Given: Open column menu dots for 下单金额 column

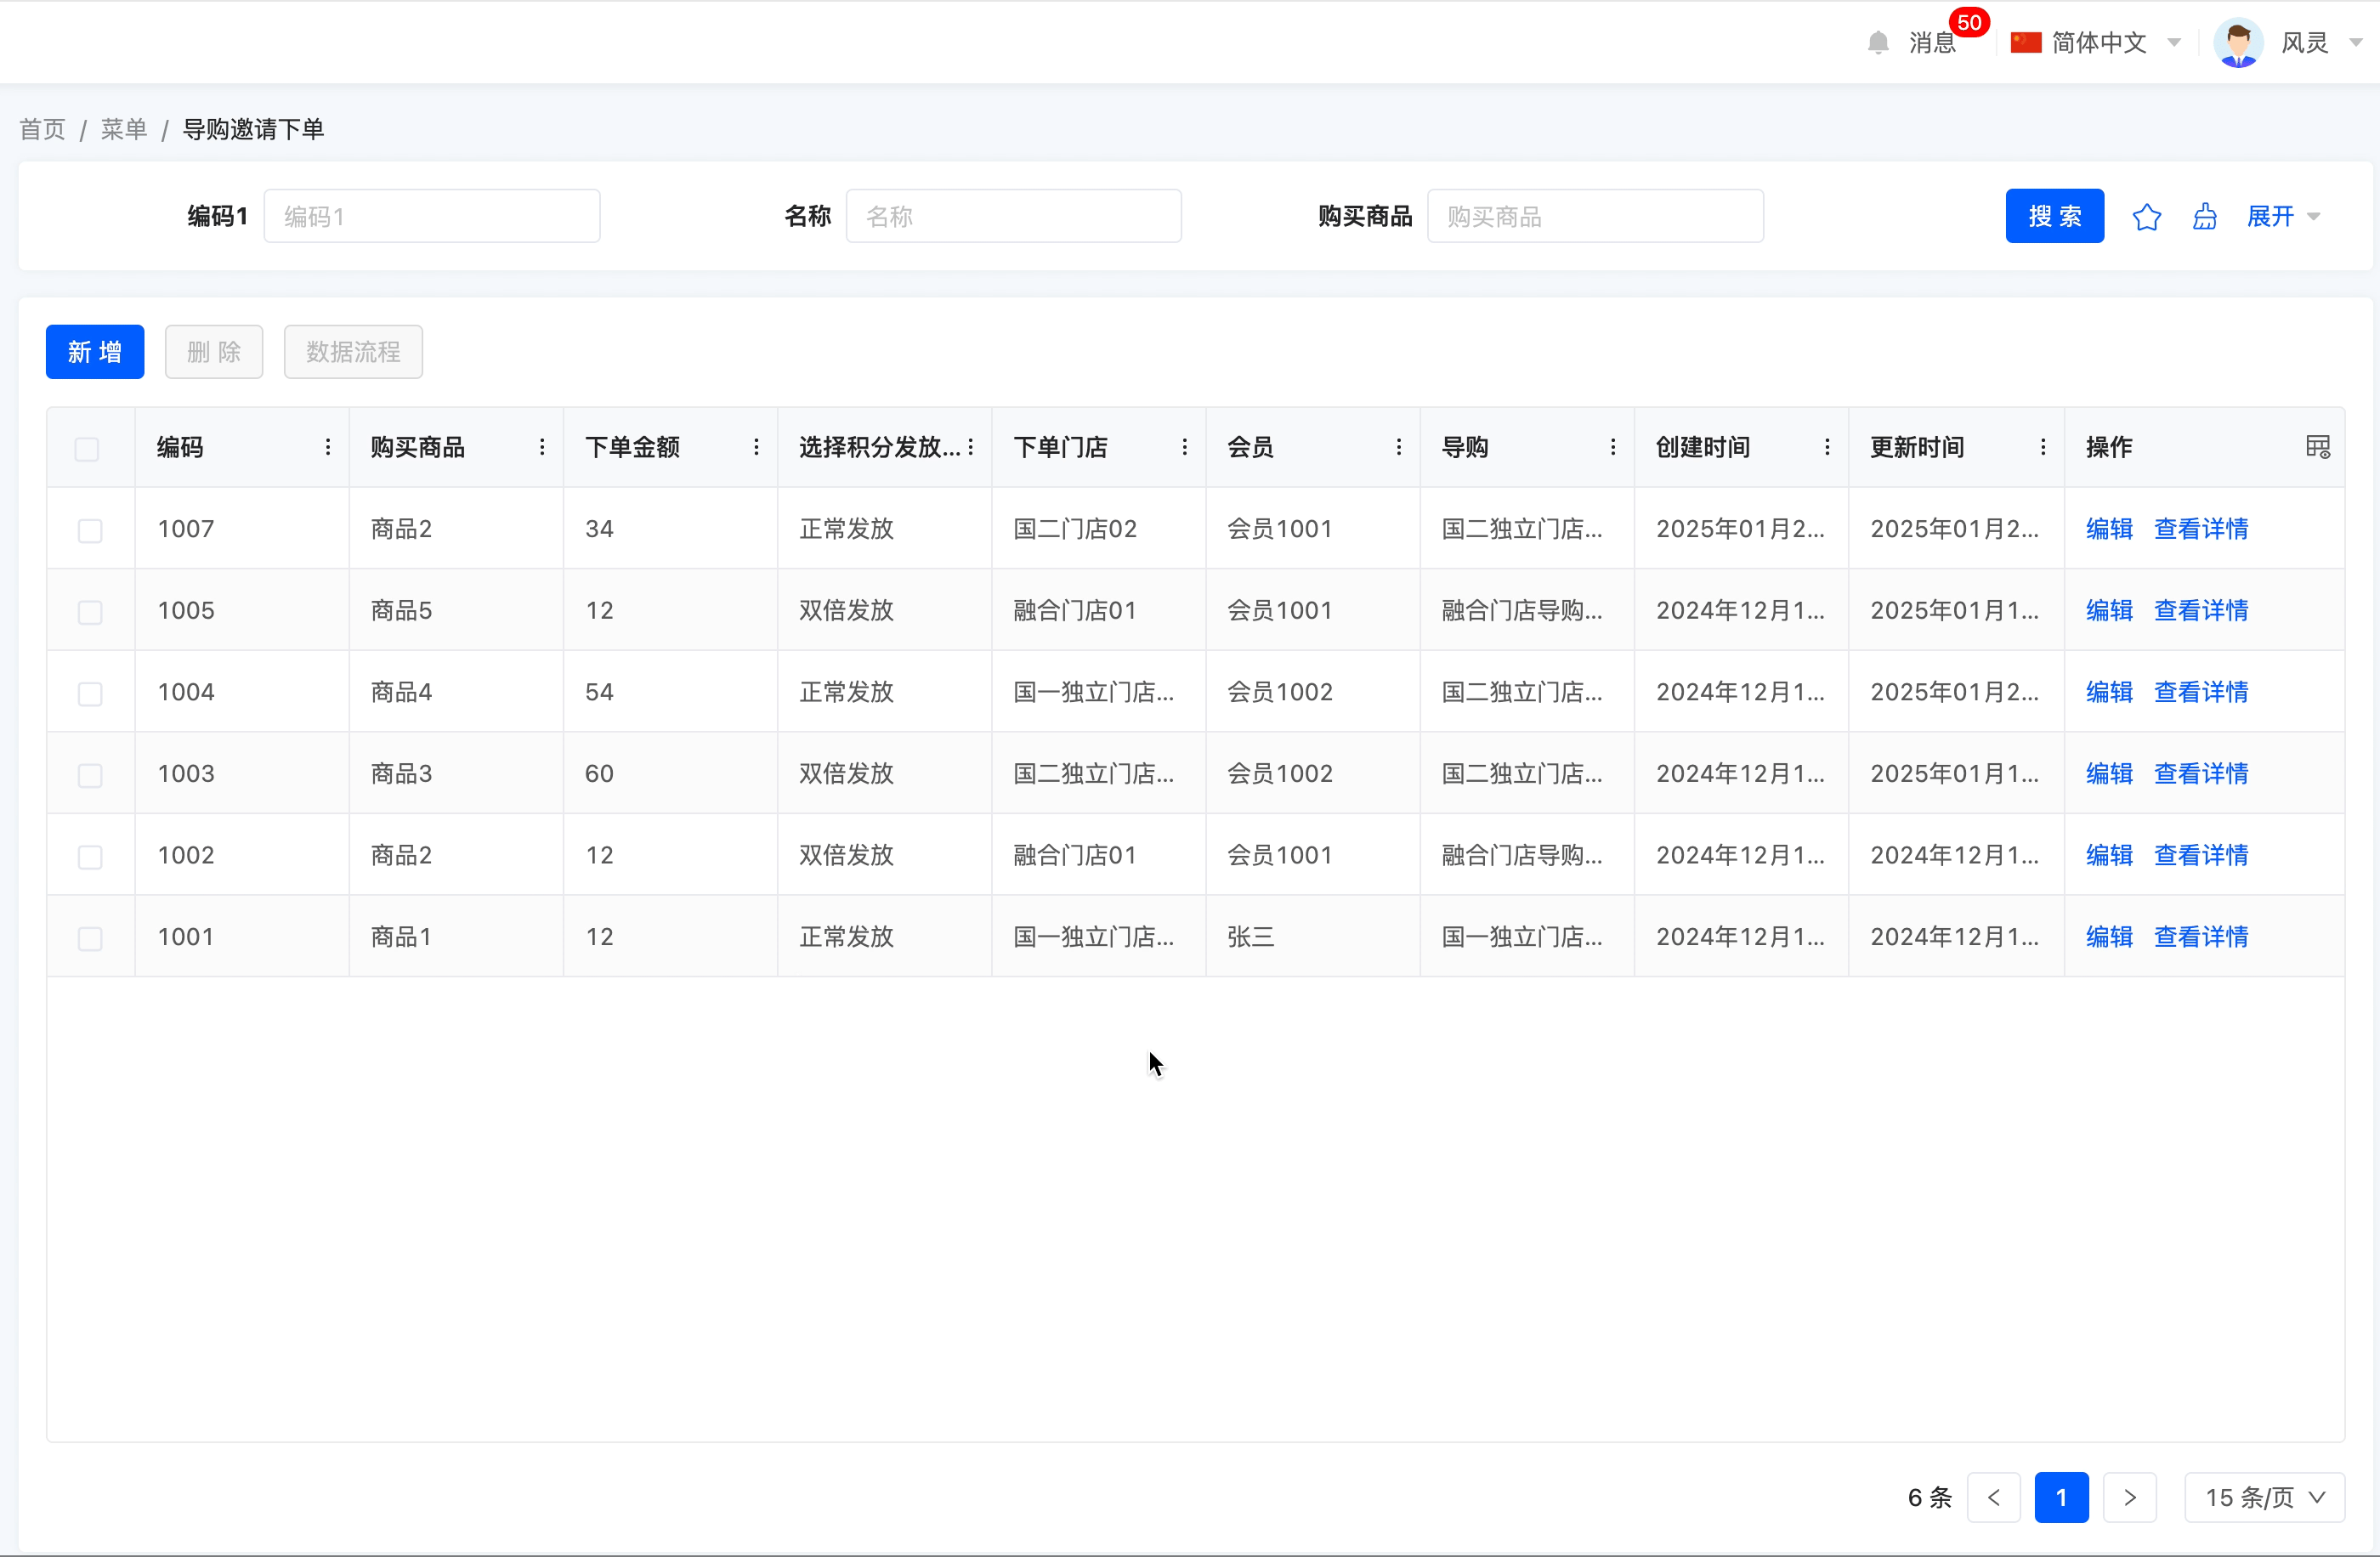Looking at the screenshot, I should click(x=756, y=447).
